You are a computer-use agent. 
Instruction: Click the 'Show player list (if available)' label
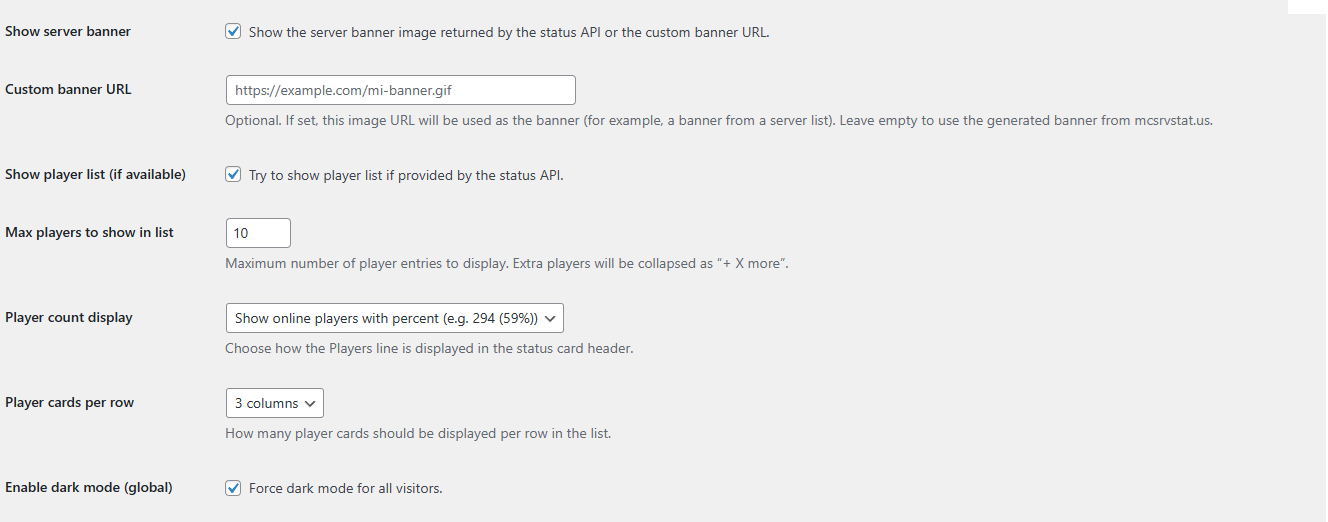tap(95, 174)
